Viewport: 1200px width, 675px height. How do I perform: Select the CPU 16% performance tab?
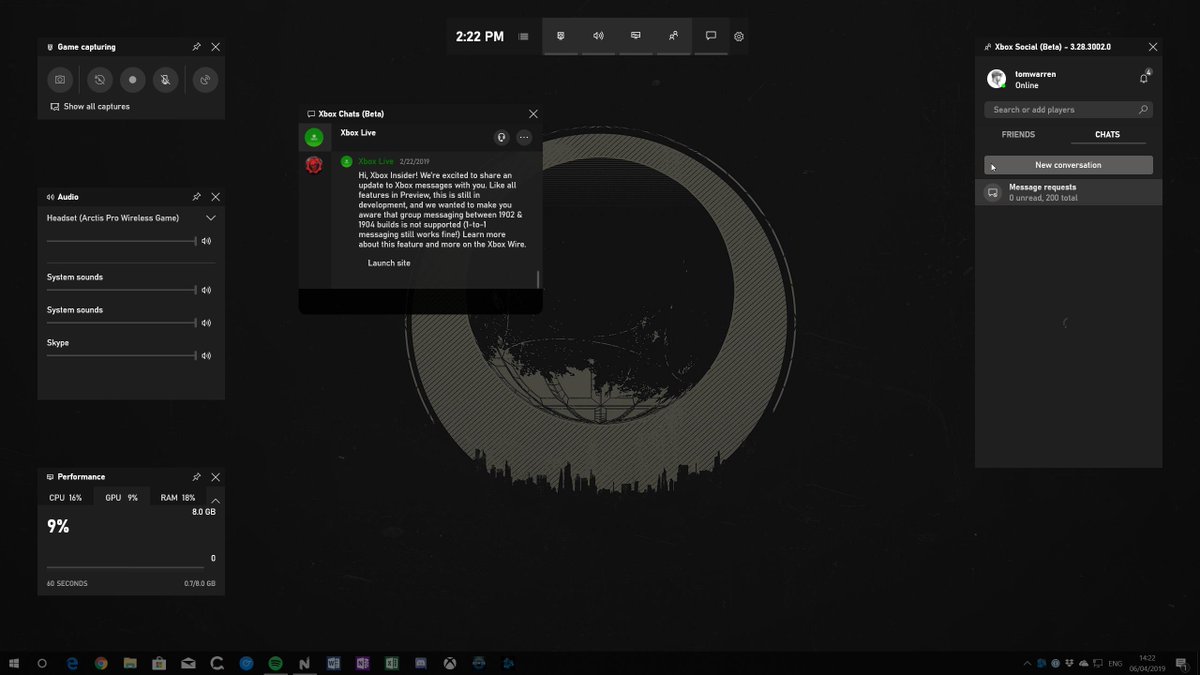(66, 497)
